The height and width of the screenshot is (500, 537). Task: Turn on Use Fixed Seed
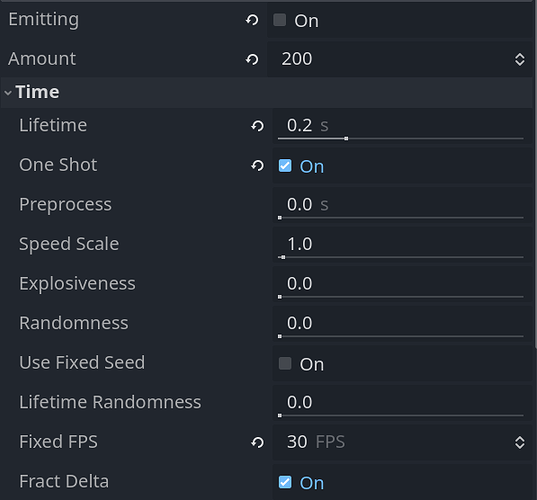pos(285,363)
